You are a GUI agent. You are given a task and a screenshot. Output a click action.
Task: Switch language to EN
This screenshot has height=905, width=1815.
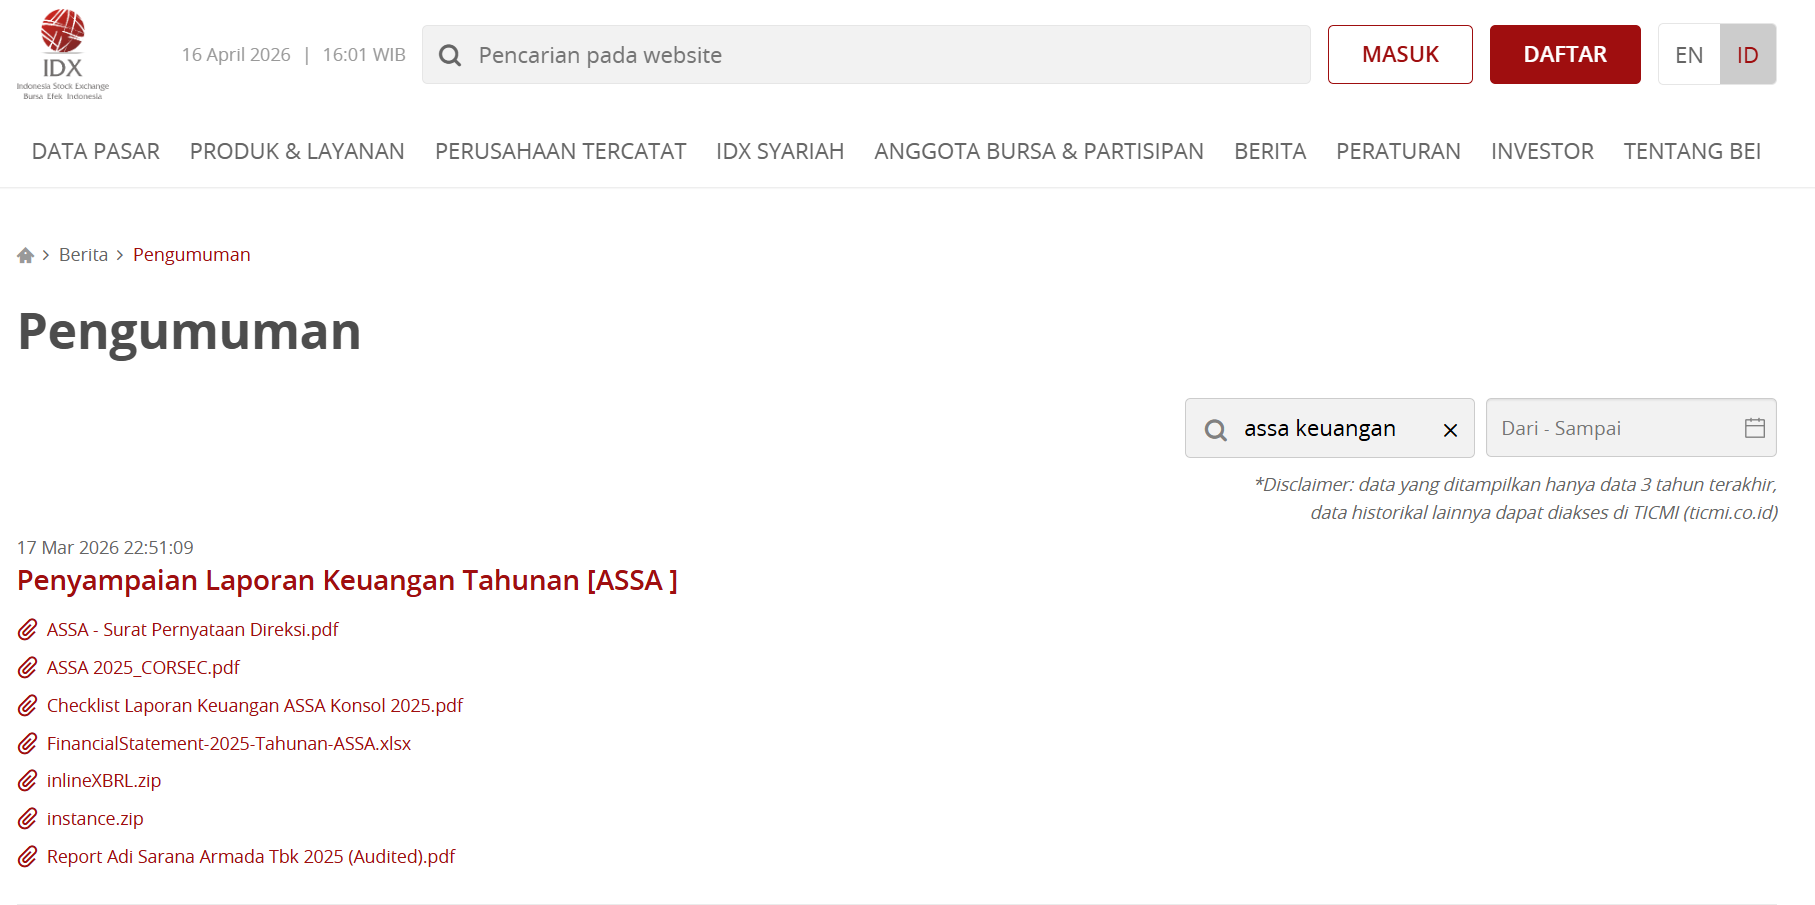pyautogui.click(x=1689, y=55)
